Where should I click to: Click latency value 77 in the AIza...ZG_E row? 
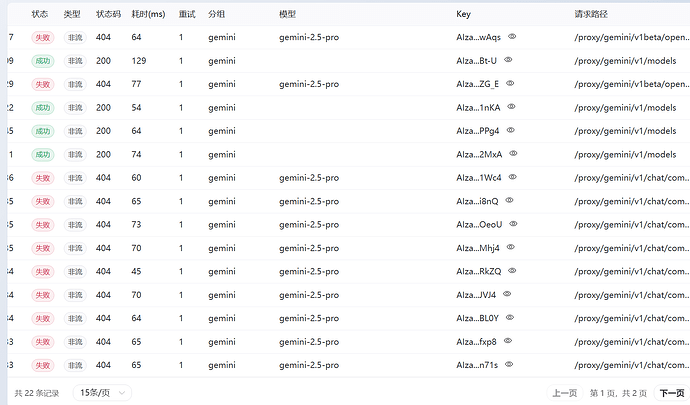pyautogui.click(x=136, y=84)
